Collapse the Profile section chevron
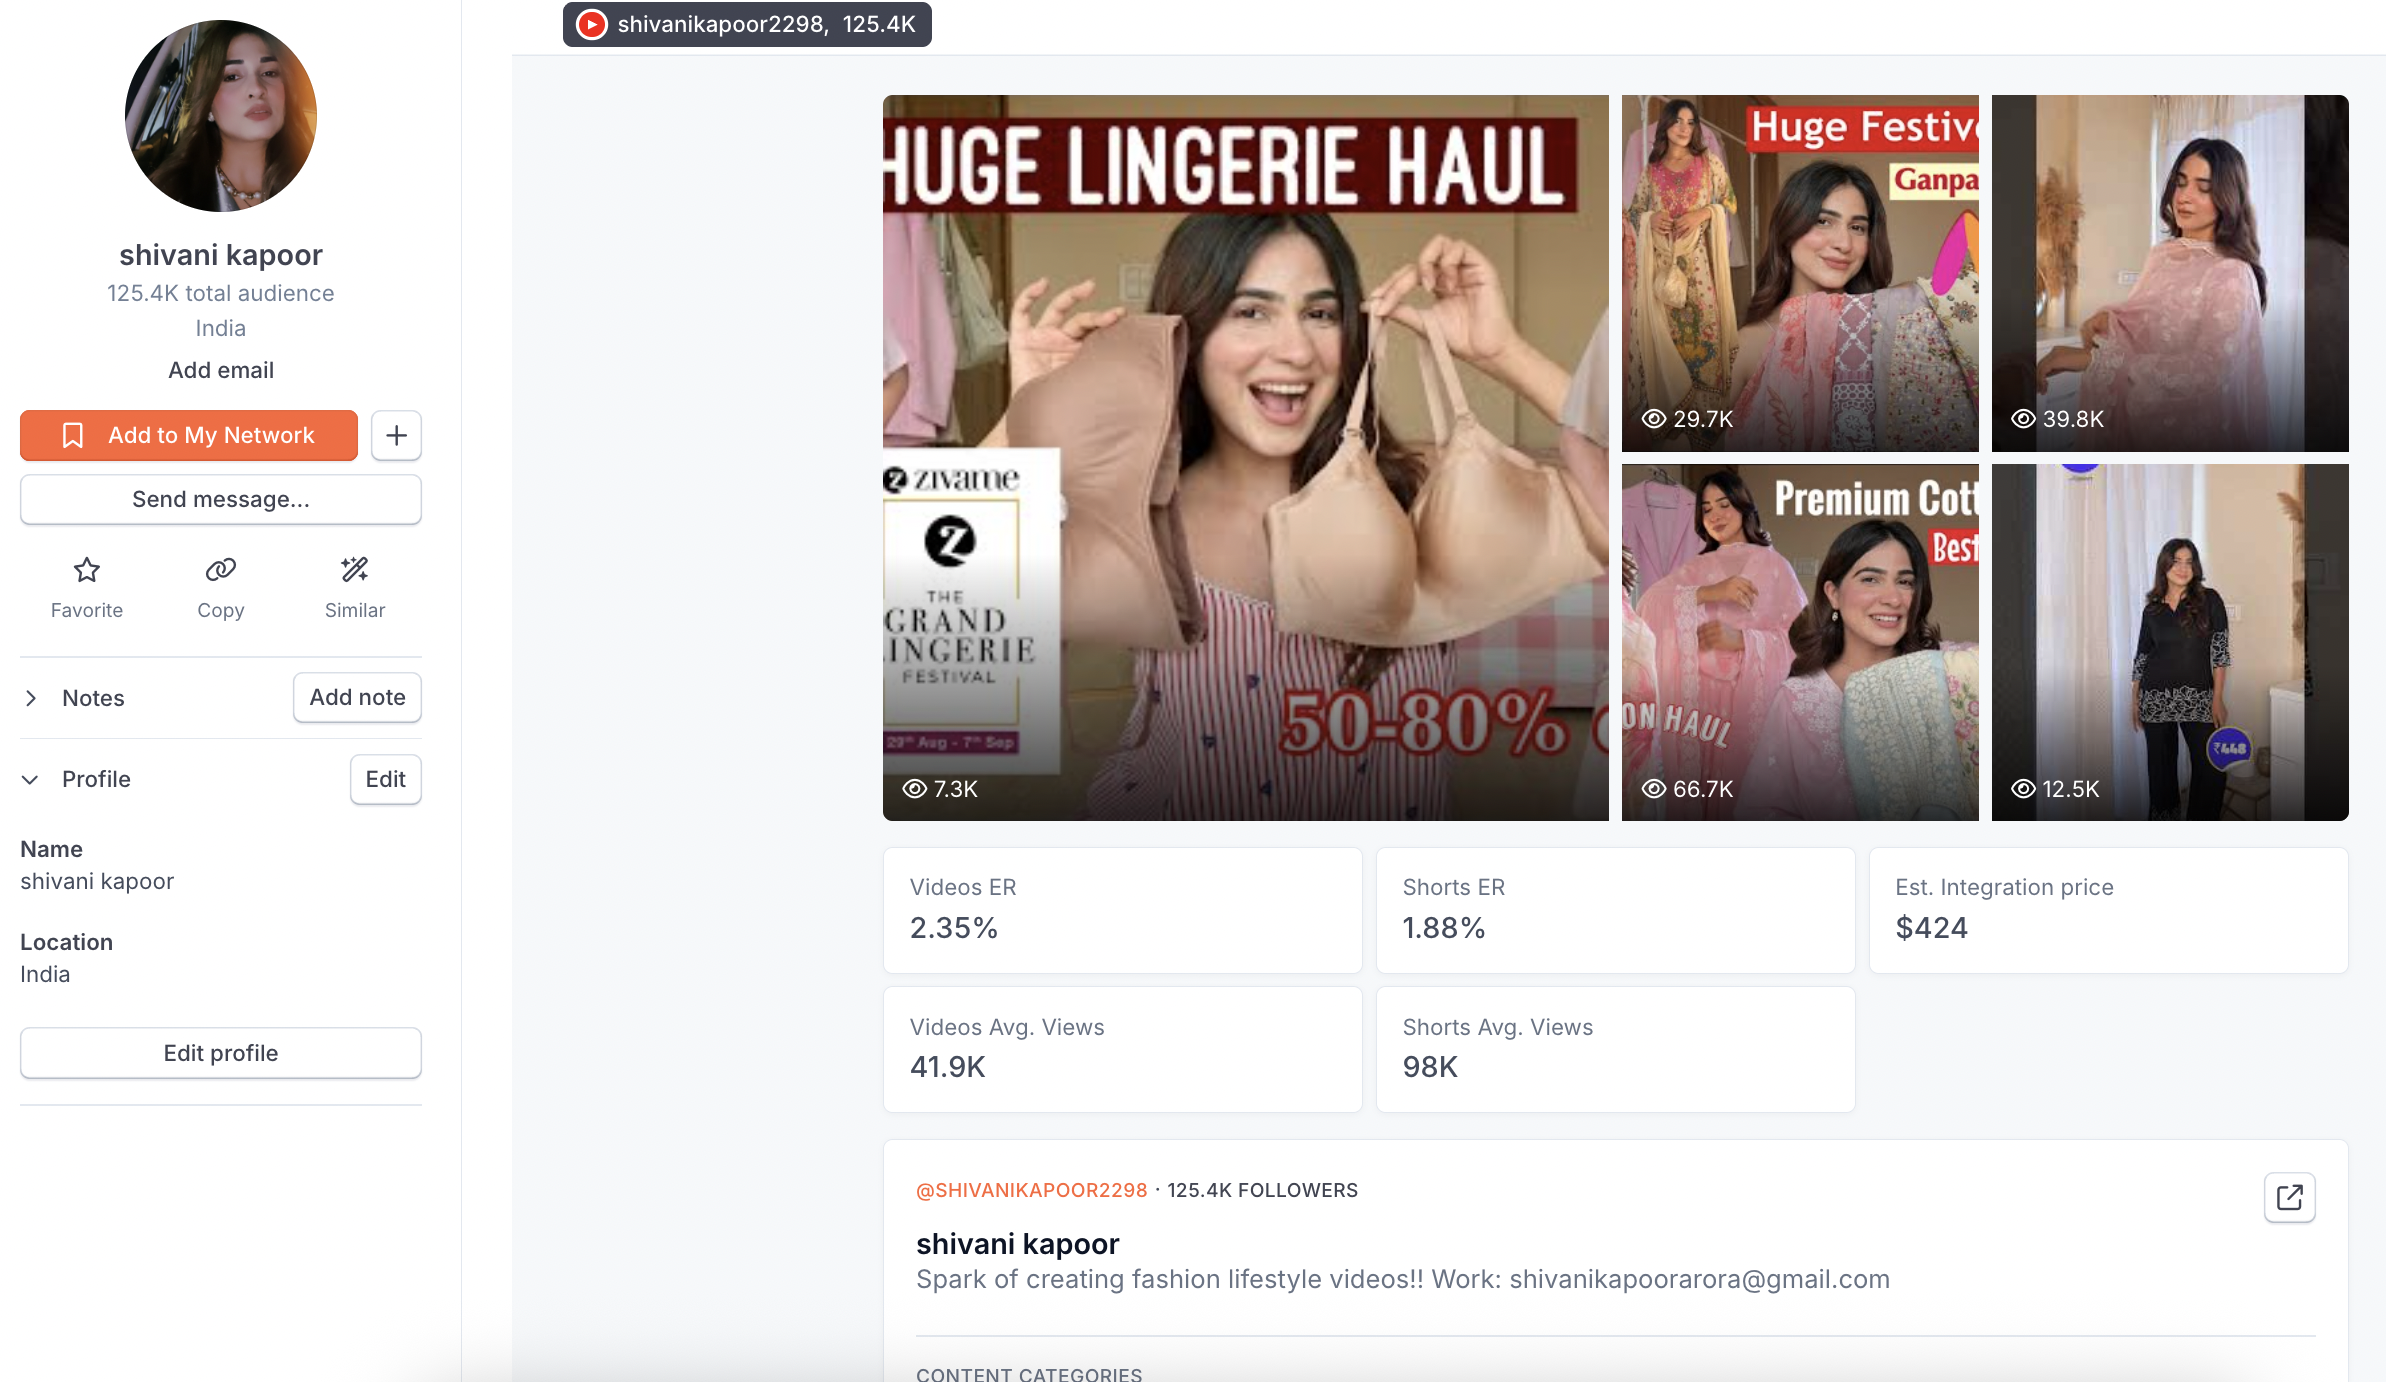This screenshot has width=2386, height=1382. (31, 779)
